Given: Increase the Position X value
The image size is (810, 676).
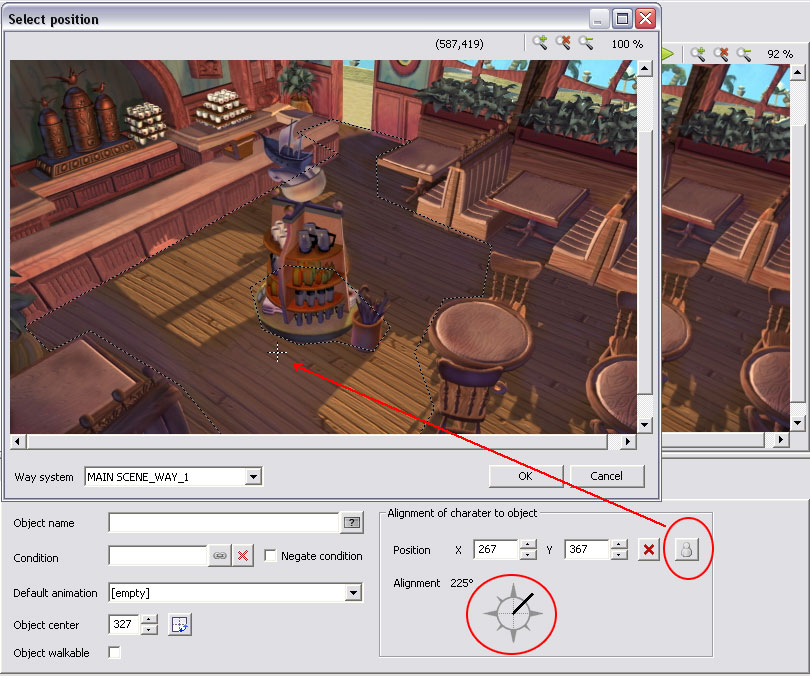Looking at the screenshot, I should [x=527, y=545].
